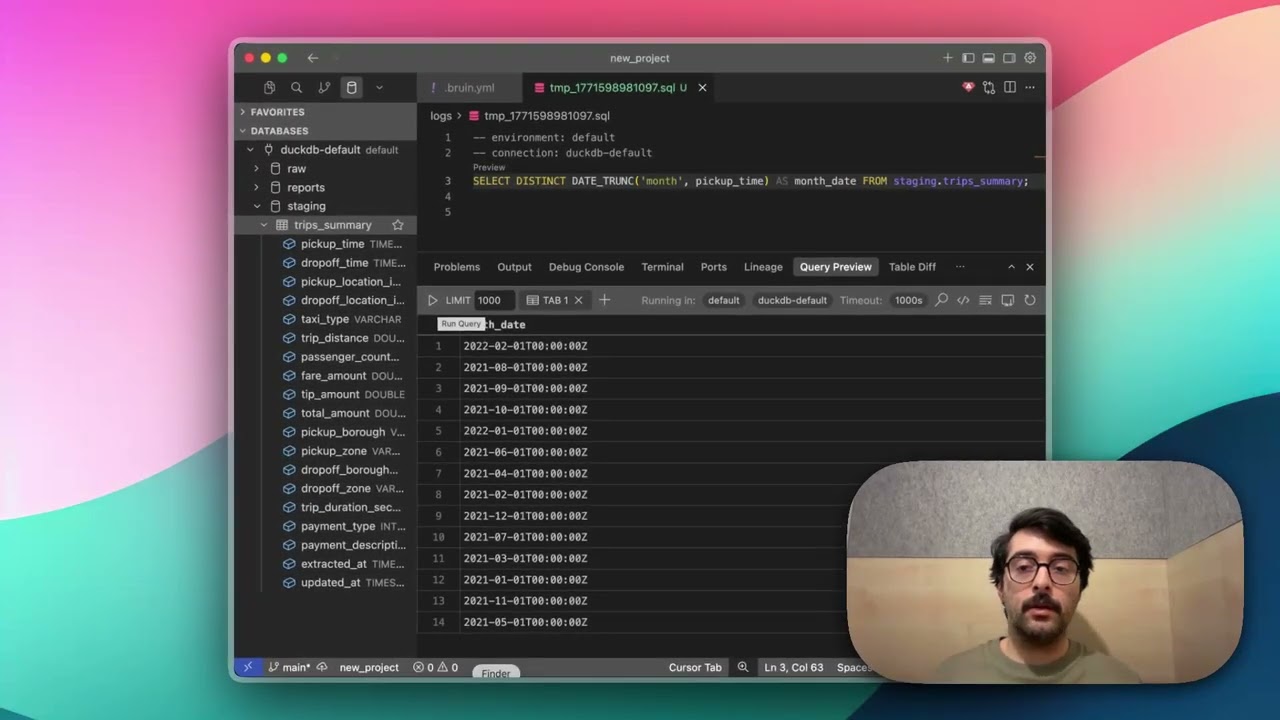The width and height of the screenshot is (1280, 720).
Task: Open the Problems panel tab
Action: 457,267
